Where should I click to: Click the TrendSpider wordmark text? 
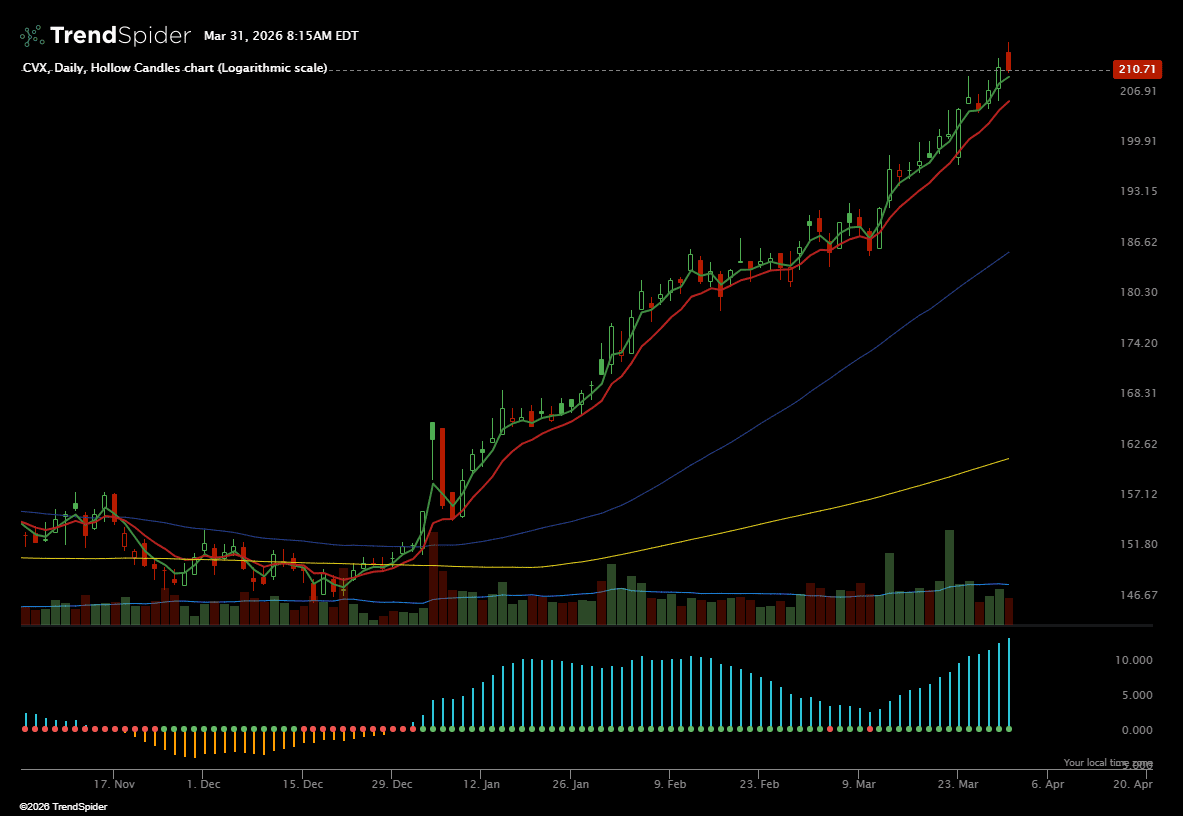(x=120, y=36)
